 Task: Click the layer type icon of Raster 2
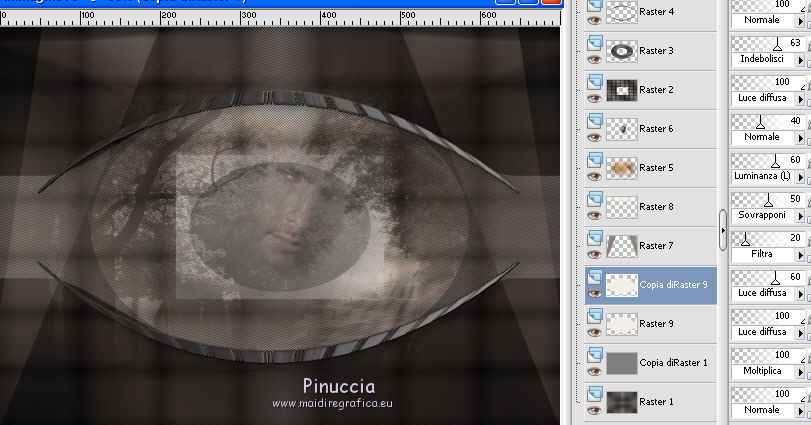(x=595, y=81)
